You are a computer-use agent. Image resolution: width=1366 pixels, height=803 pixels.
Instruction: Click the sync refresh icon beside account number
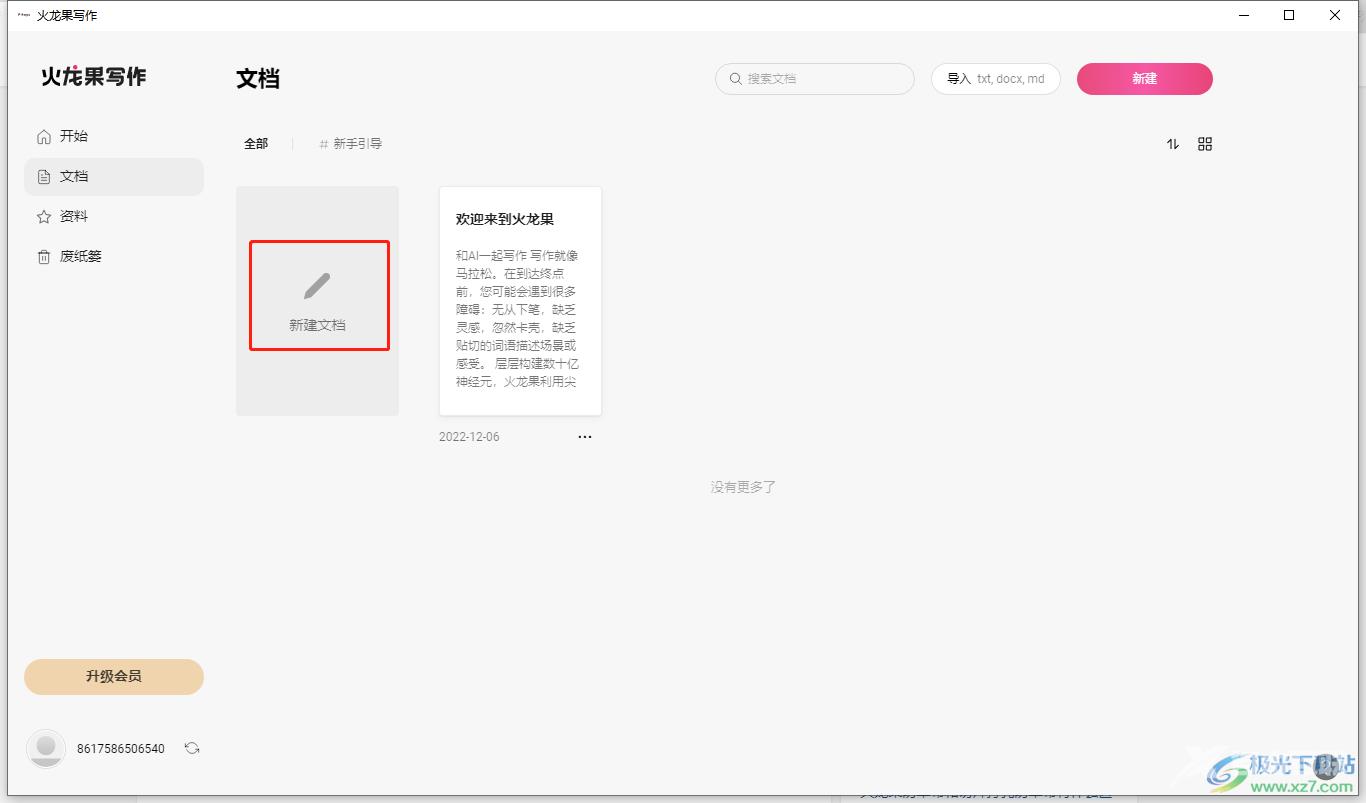pos(192,748)
